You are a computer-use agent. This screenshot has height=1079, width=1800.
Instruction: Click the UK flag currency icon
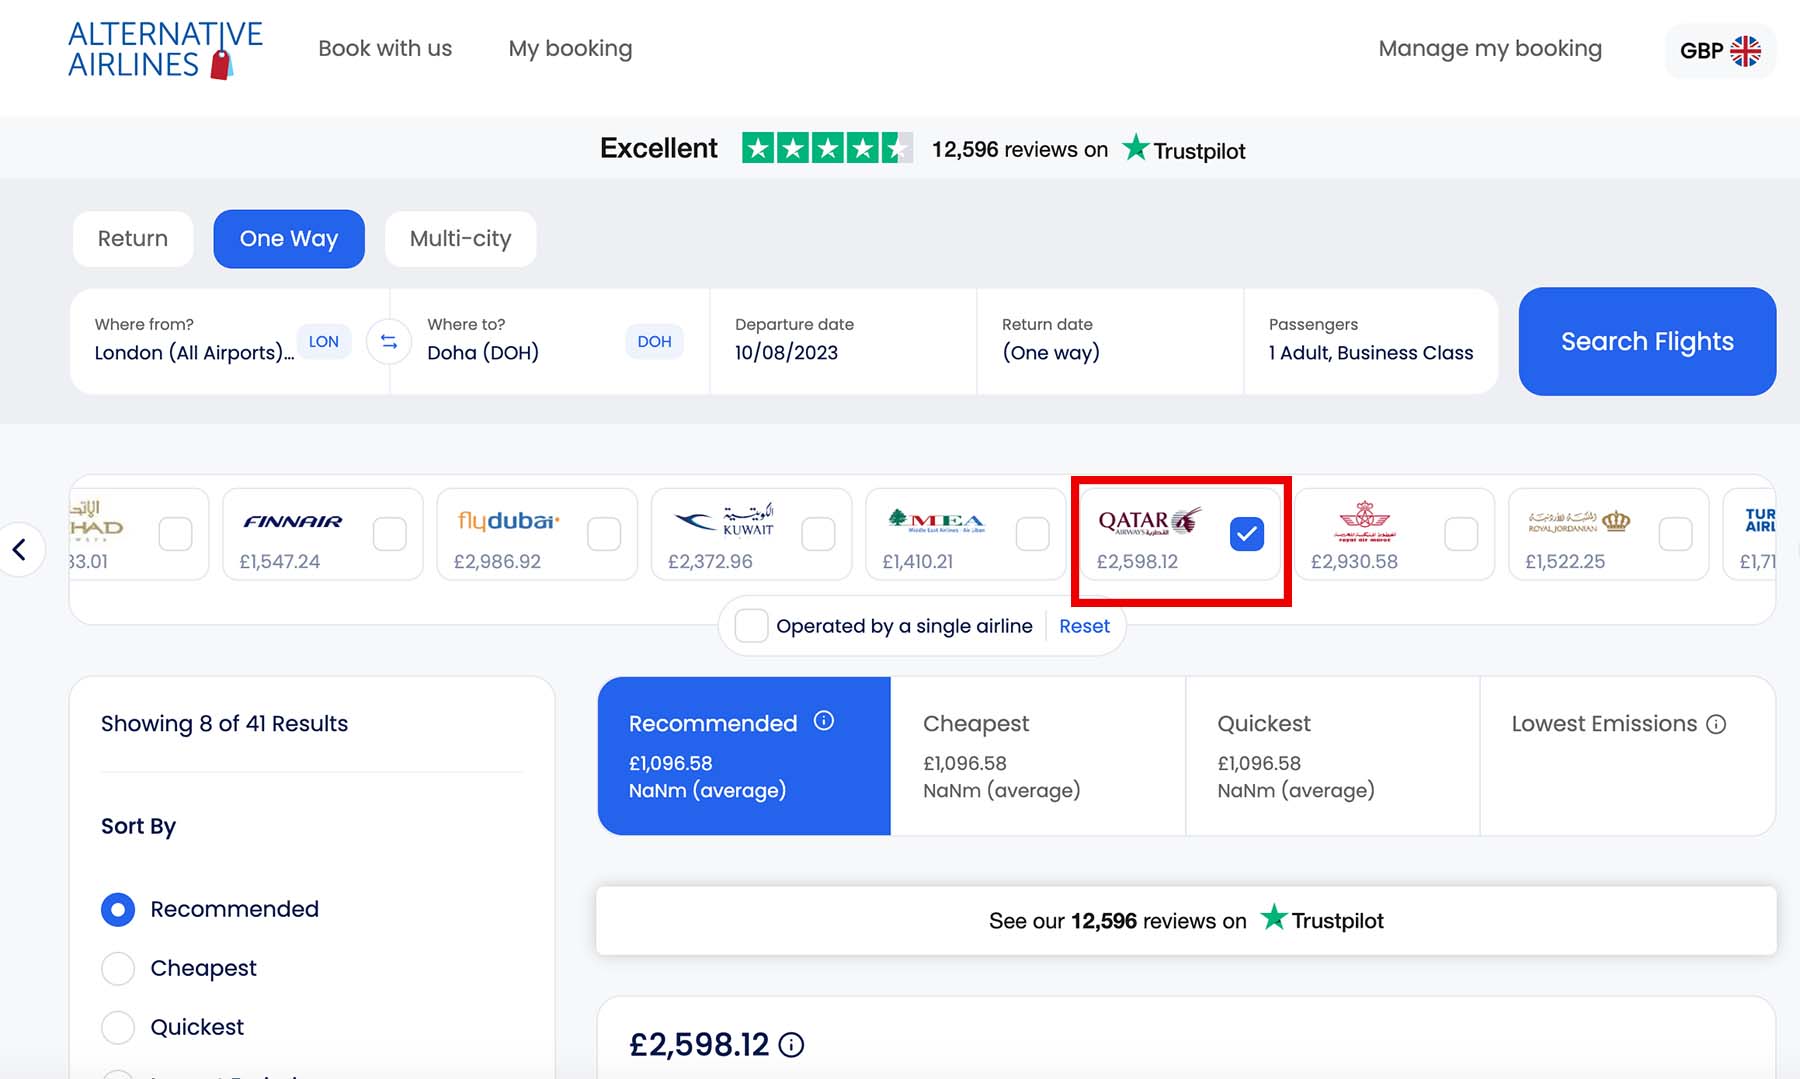[1746, 51]
